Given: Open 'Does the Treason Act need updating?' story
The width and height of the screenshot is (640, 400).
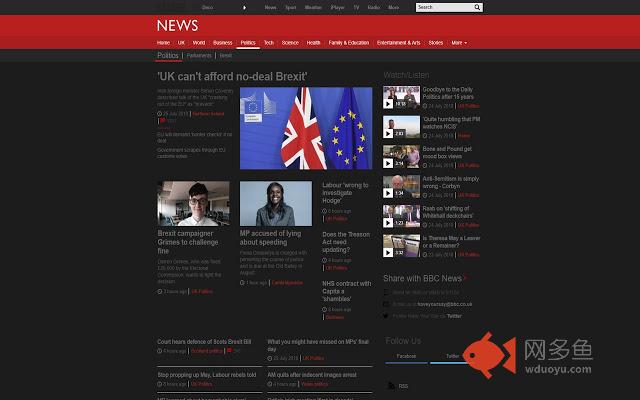Looking at the screenshot, I should point(346,242).
